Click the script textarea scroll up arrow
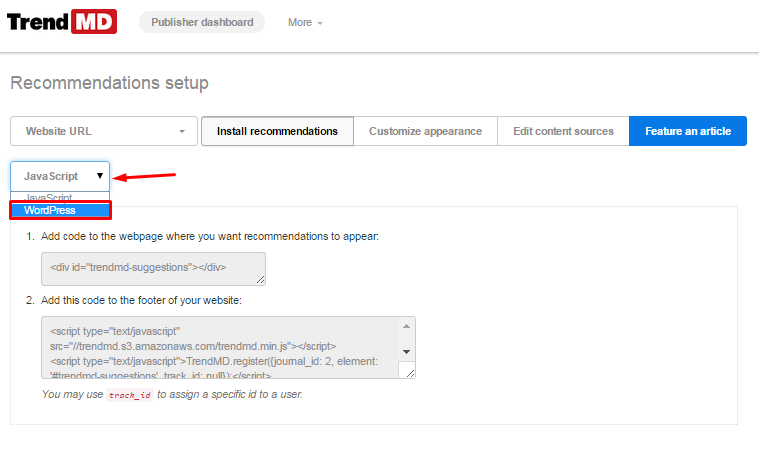 click(407, 326)
